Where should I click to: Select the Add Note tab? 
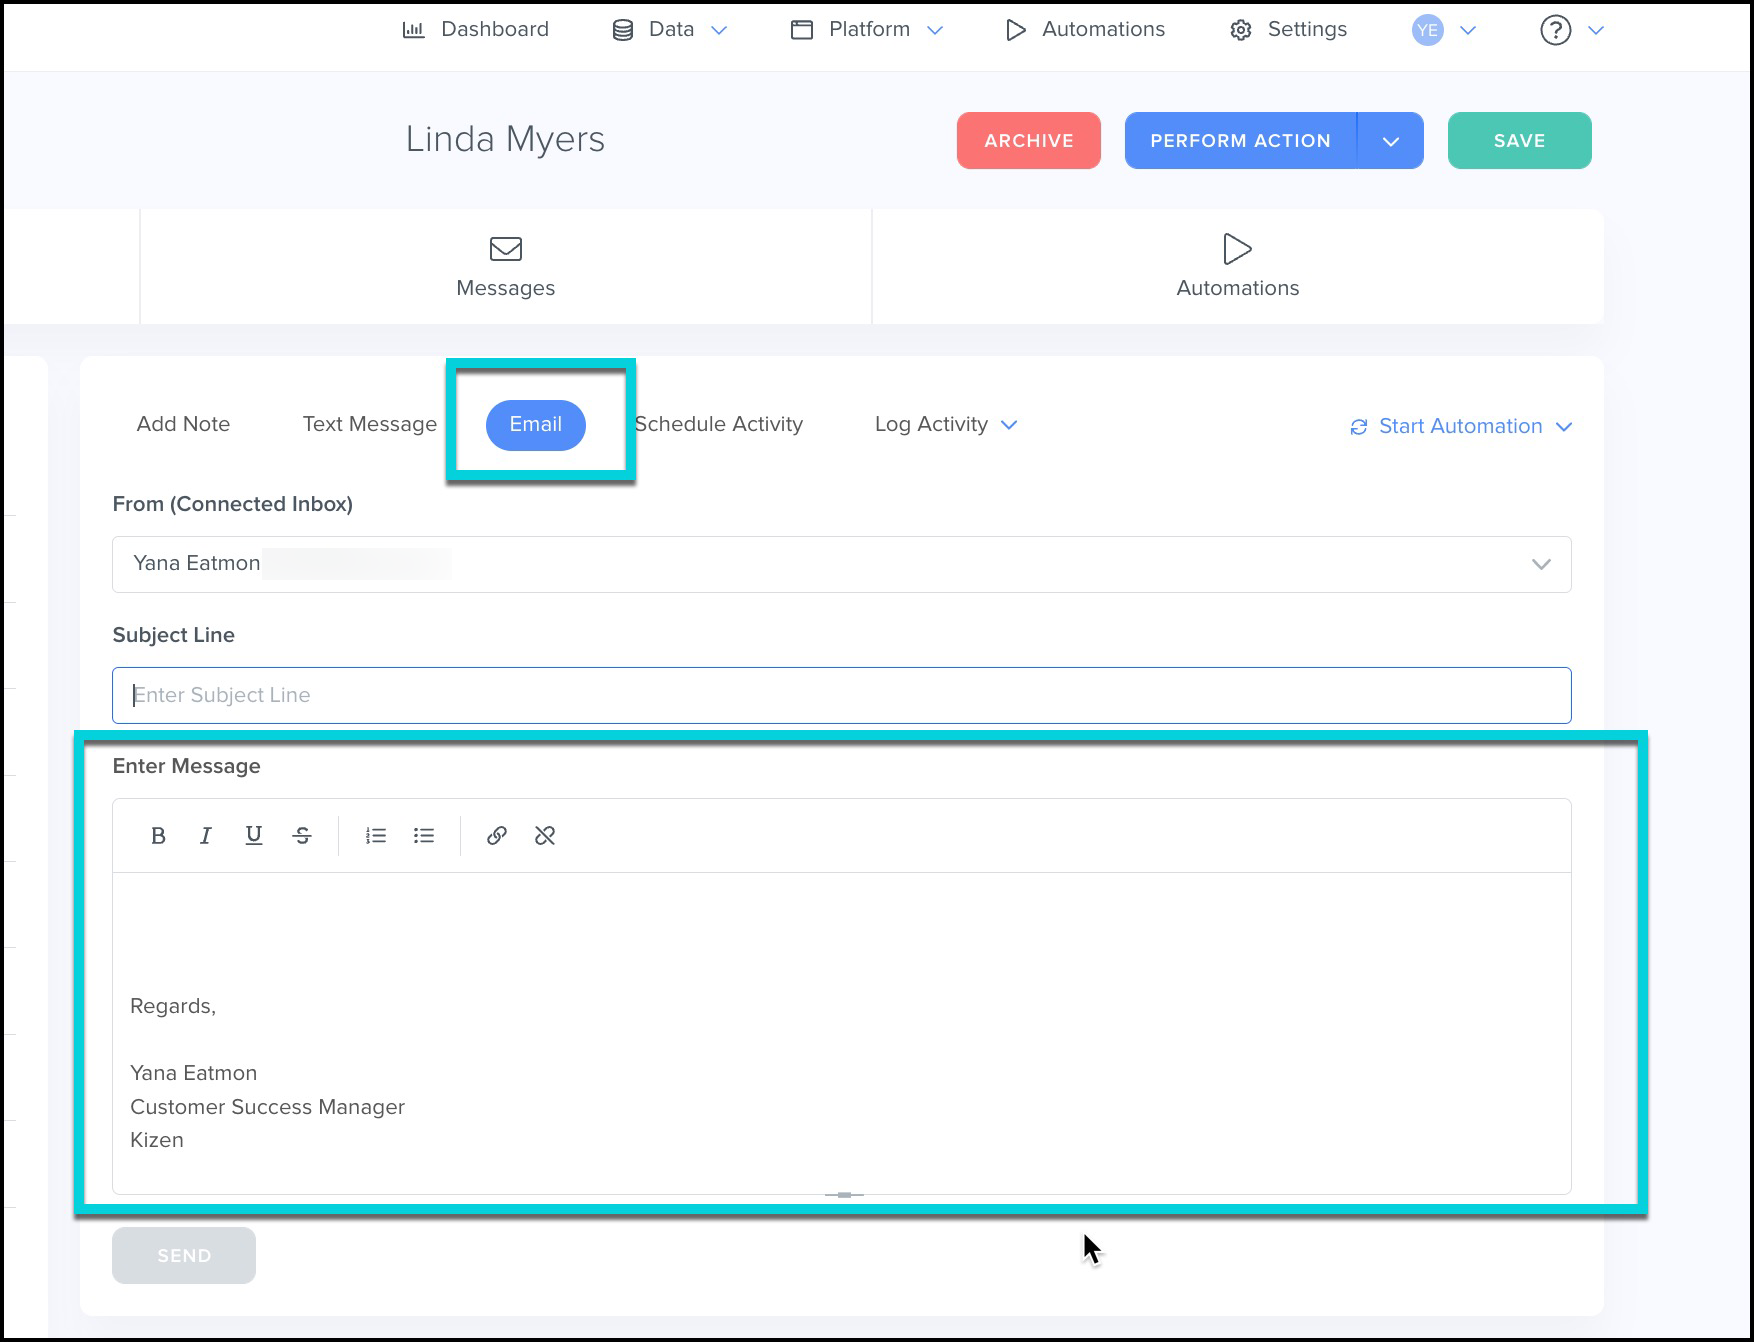pos(183,425)
